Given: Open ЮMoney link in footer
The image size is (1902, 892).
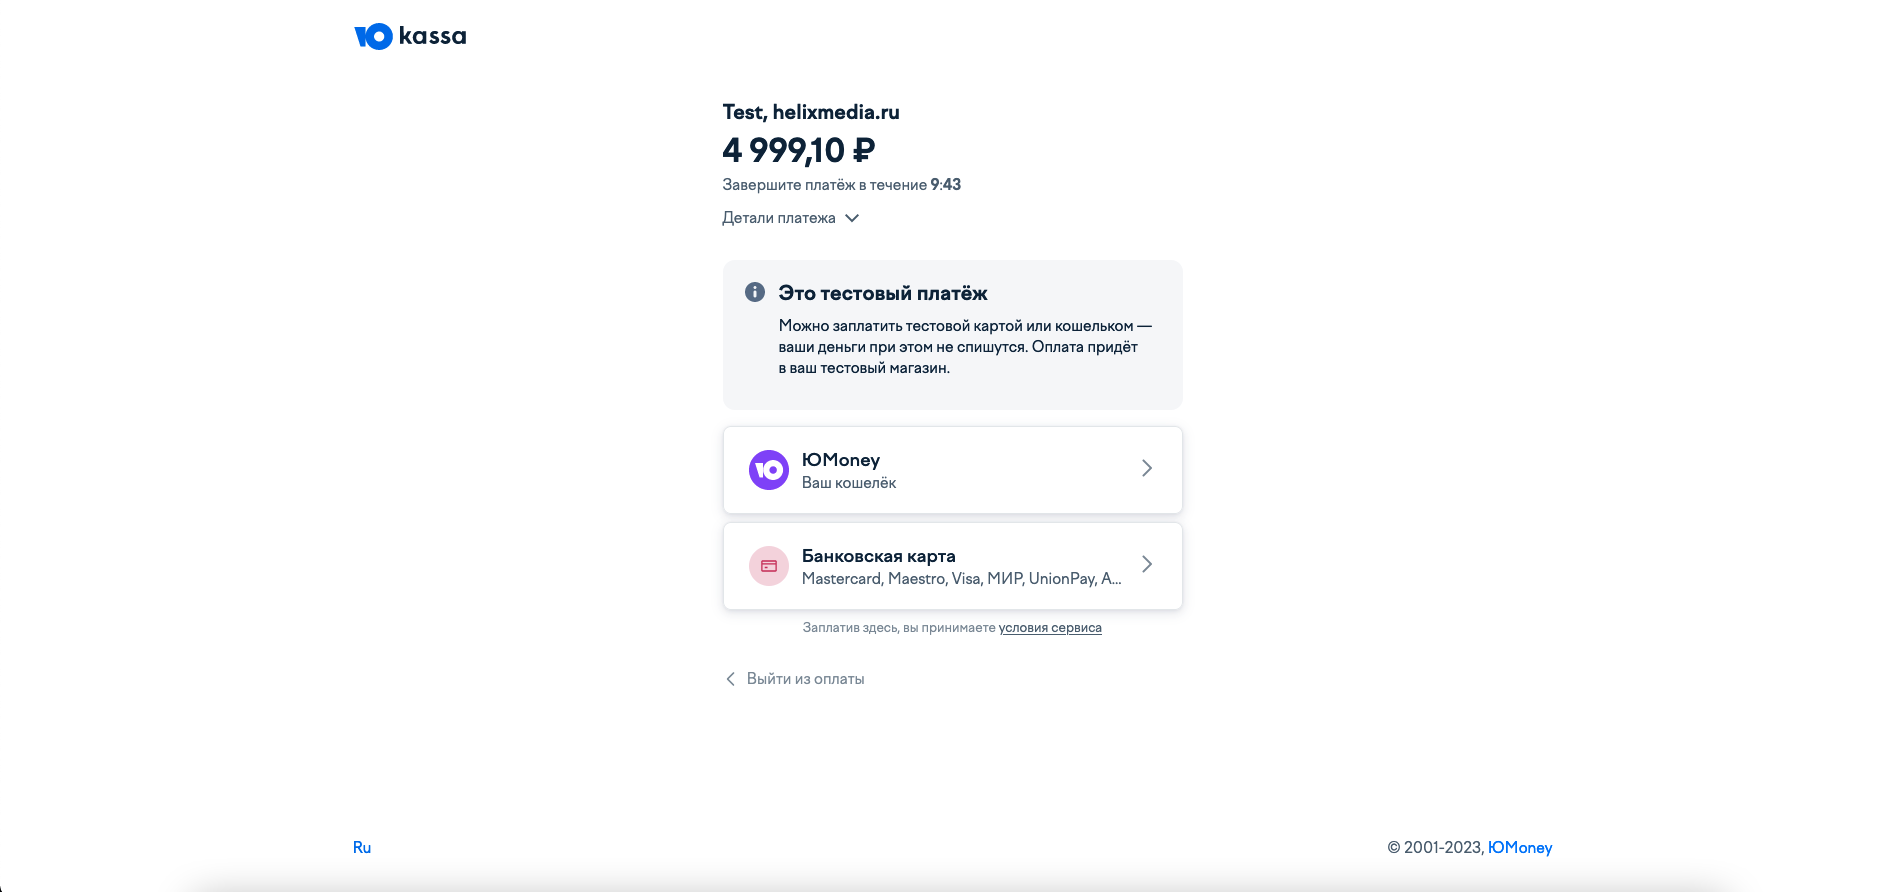Looking at the screenshot, I should pyautogui.click(x=1520, y=847).
